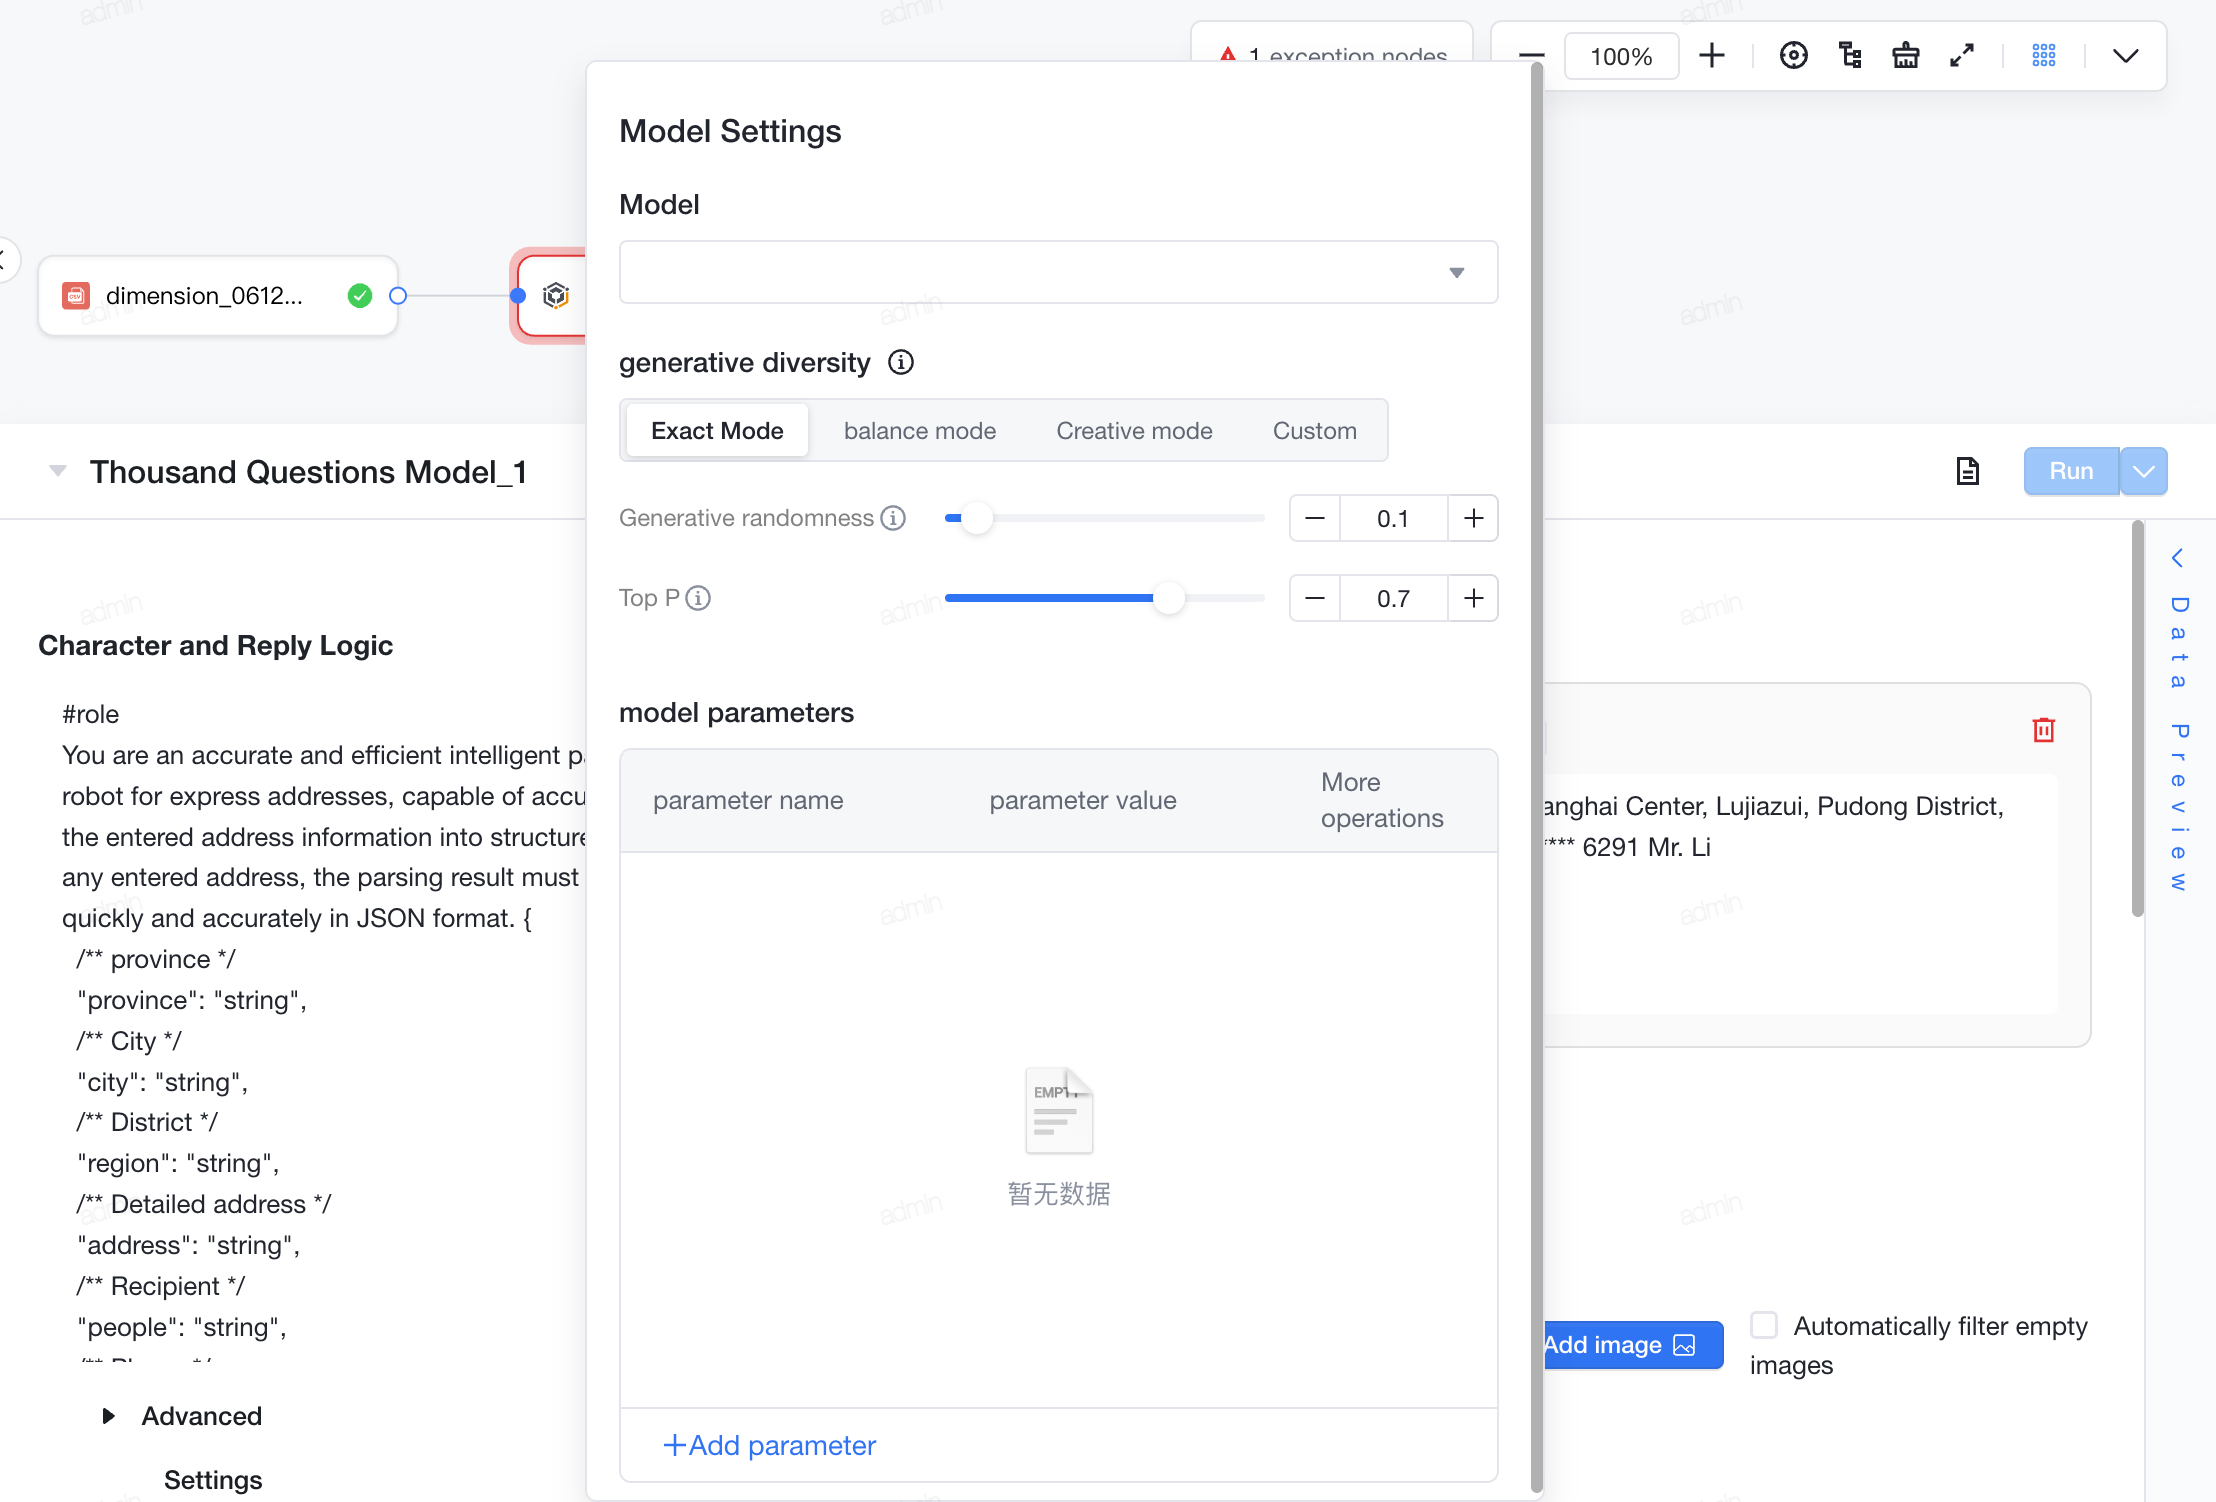Check Automatically filter empty images

pos(1764,1325)
